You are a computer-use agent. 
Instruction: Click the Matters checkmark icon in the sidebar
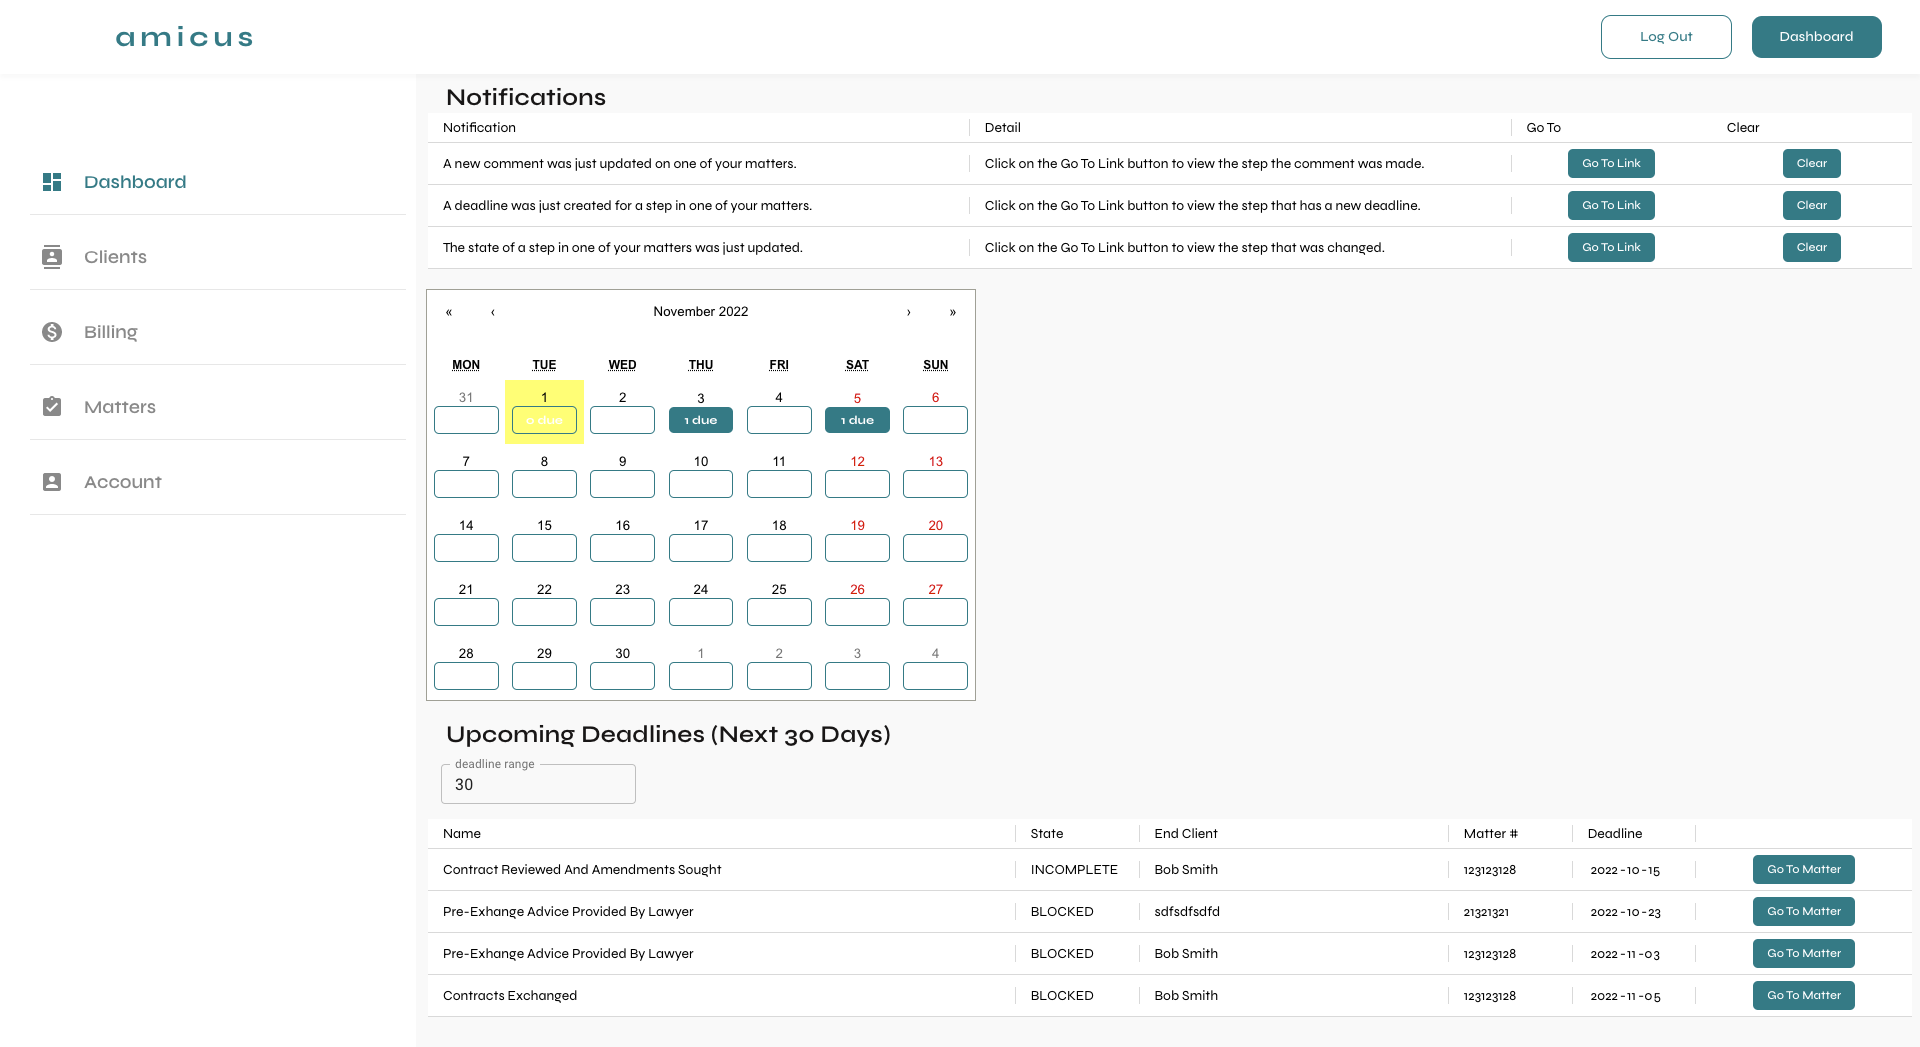(x=52, y=406)
